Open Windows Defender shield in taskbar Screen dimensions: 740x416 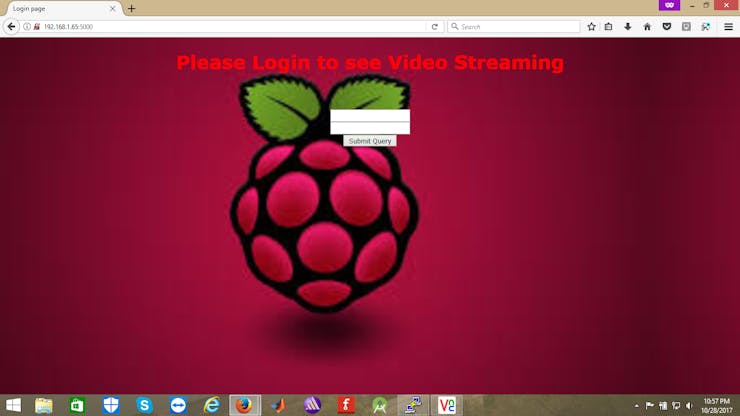click(x=111, y=405)
